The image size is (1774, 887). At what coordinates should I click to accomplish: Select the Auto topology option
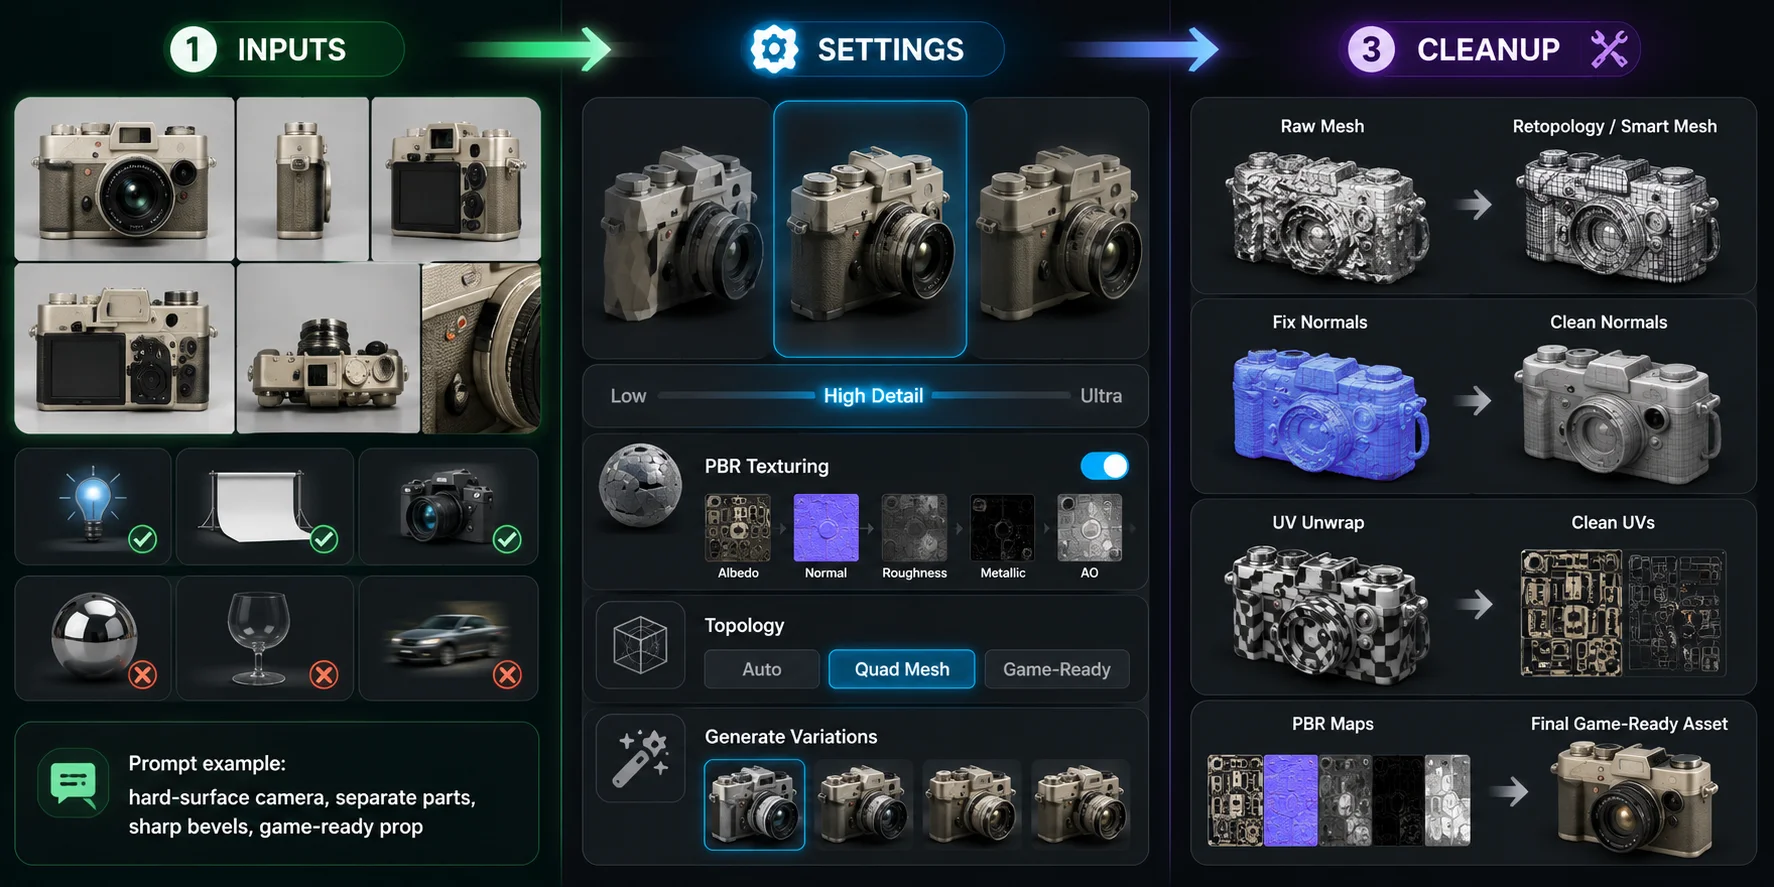[x=762, y=669]
